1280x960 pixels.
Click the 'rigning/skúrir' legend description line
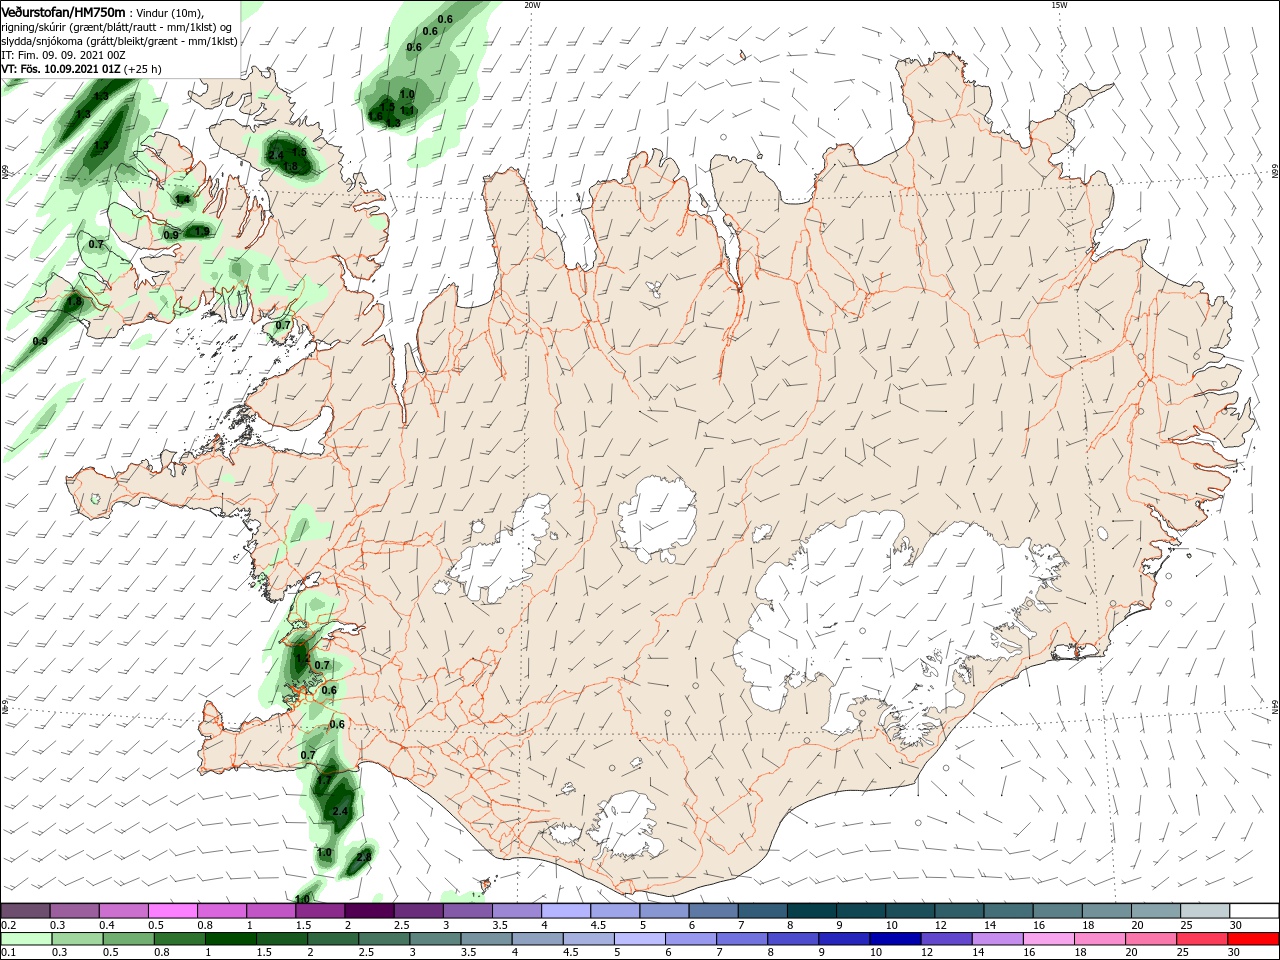[x=117, y=27]
